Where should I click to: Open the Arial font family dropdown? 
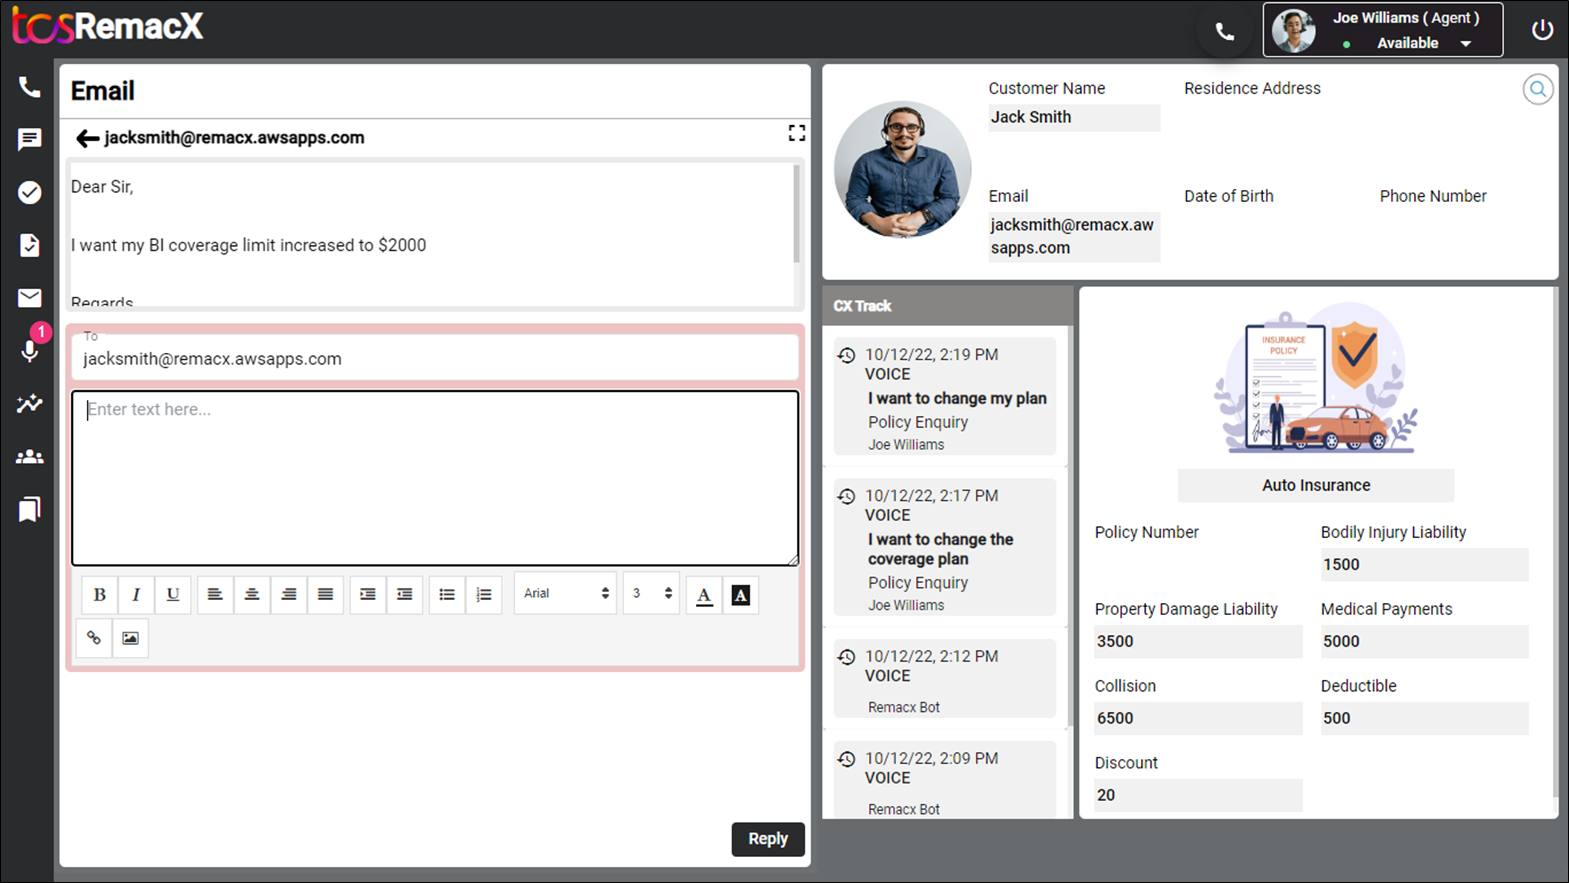[565, 594]
